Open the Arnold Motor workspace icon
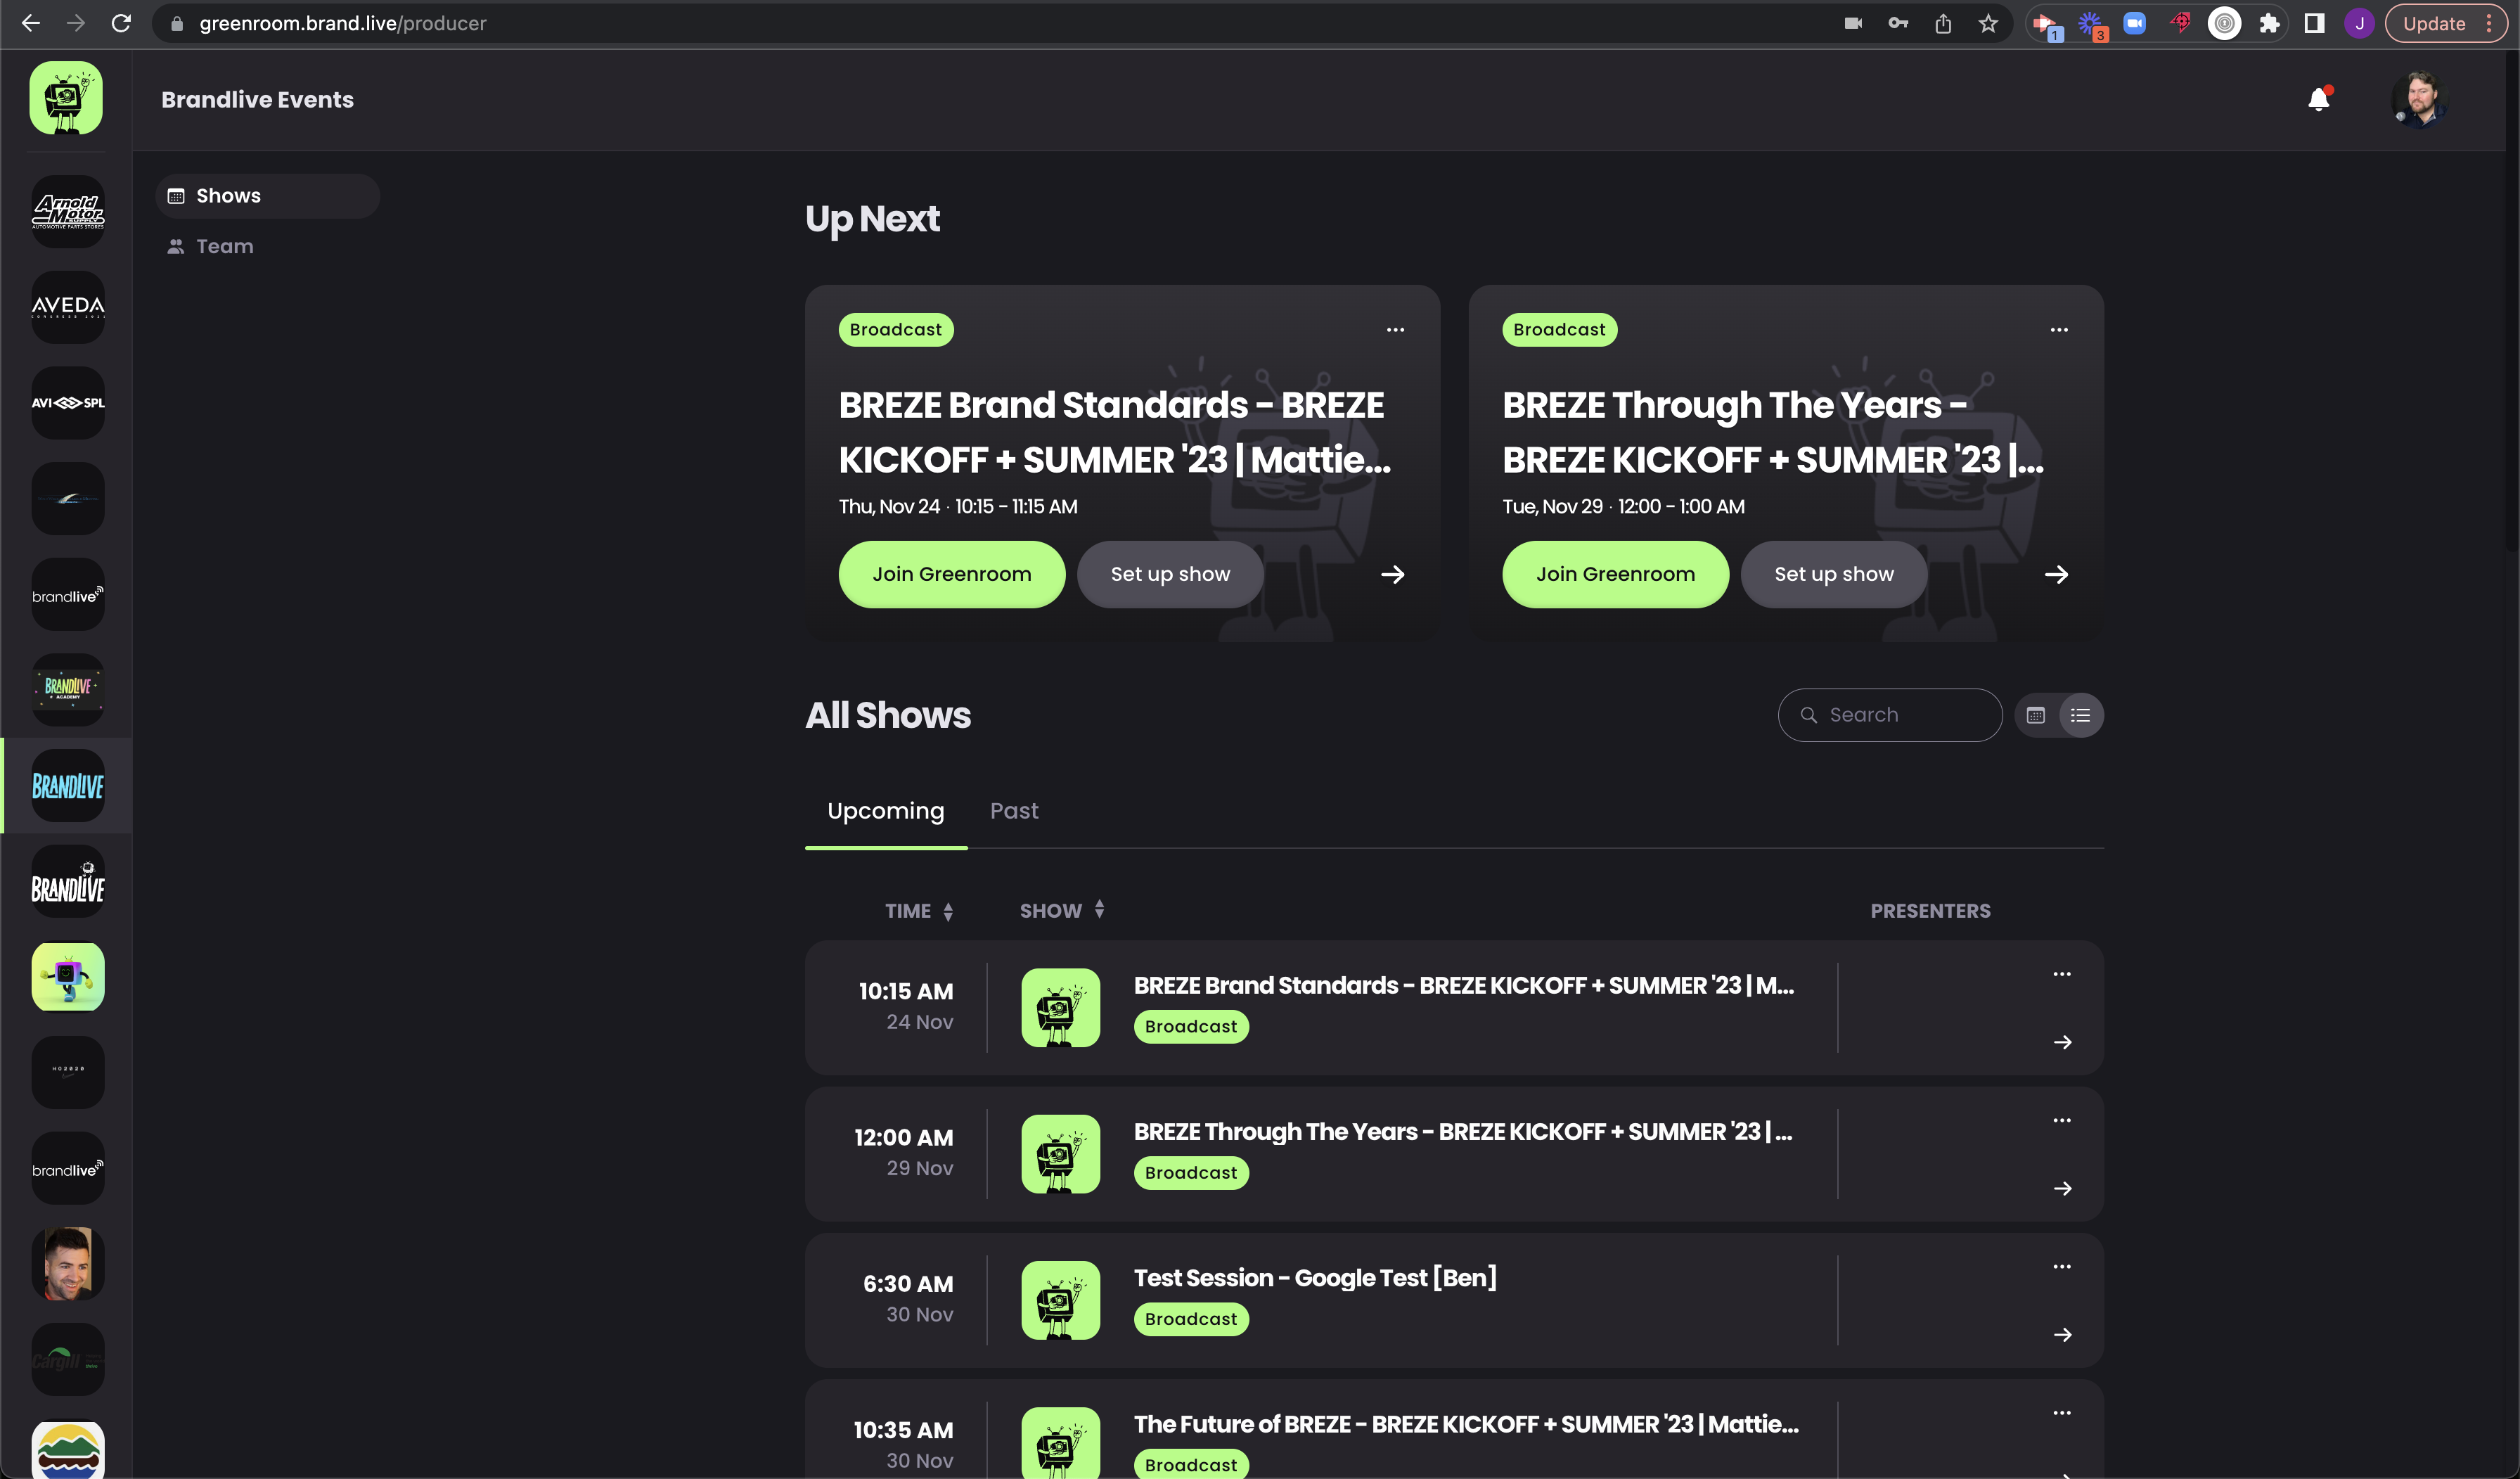The image size is (2520, 1479). 67,211
